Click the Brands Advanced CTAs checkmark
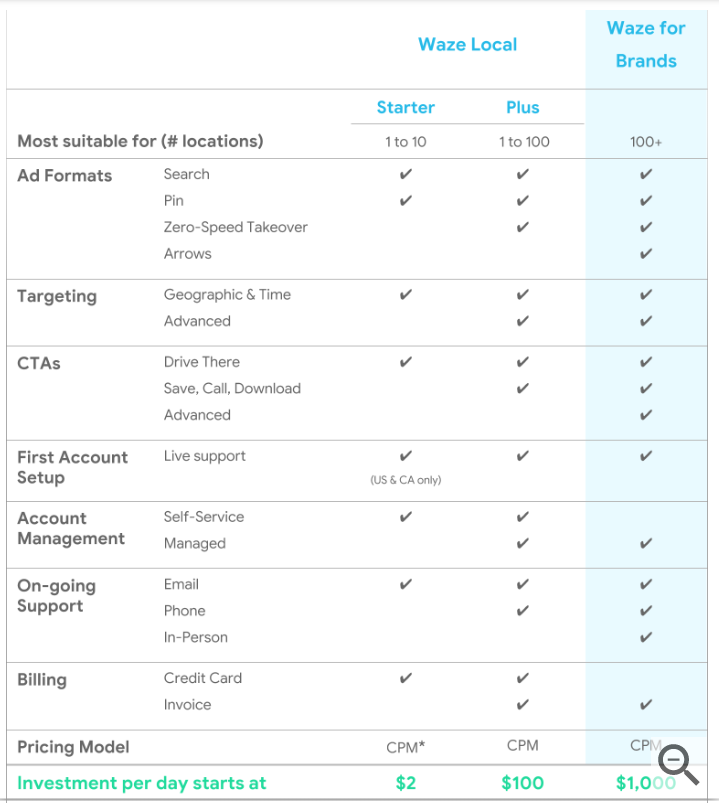 coord(646,415)
